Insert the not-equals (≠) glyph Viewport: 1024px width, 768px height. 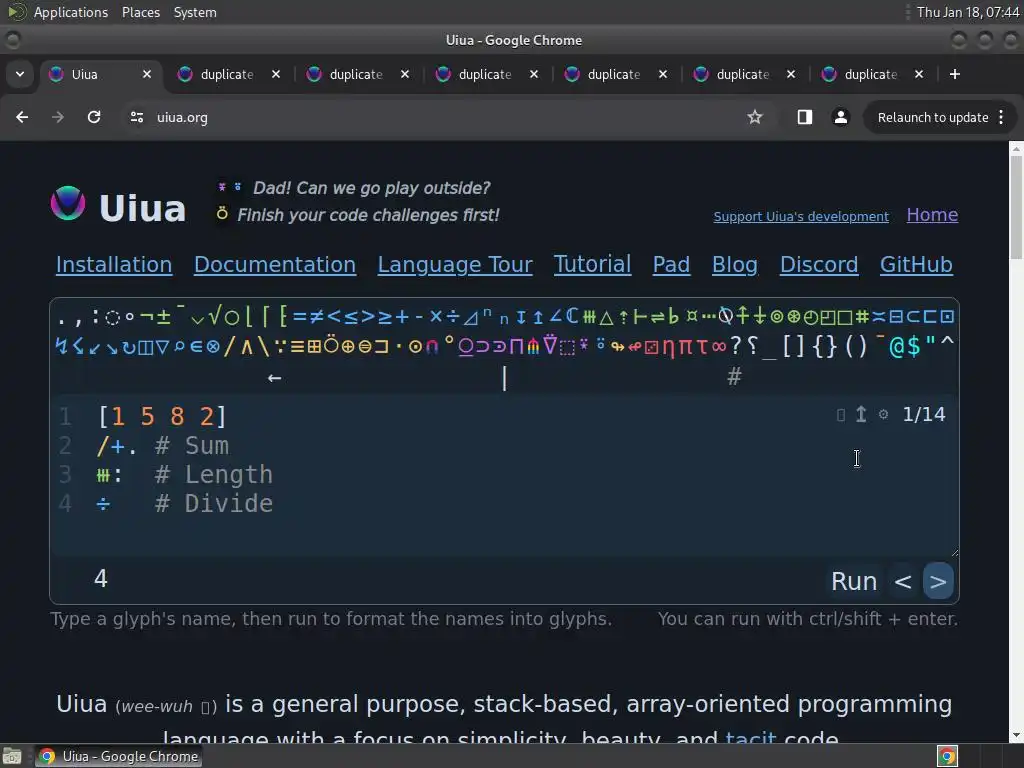(x=317, y=317)
